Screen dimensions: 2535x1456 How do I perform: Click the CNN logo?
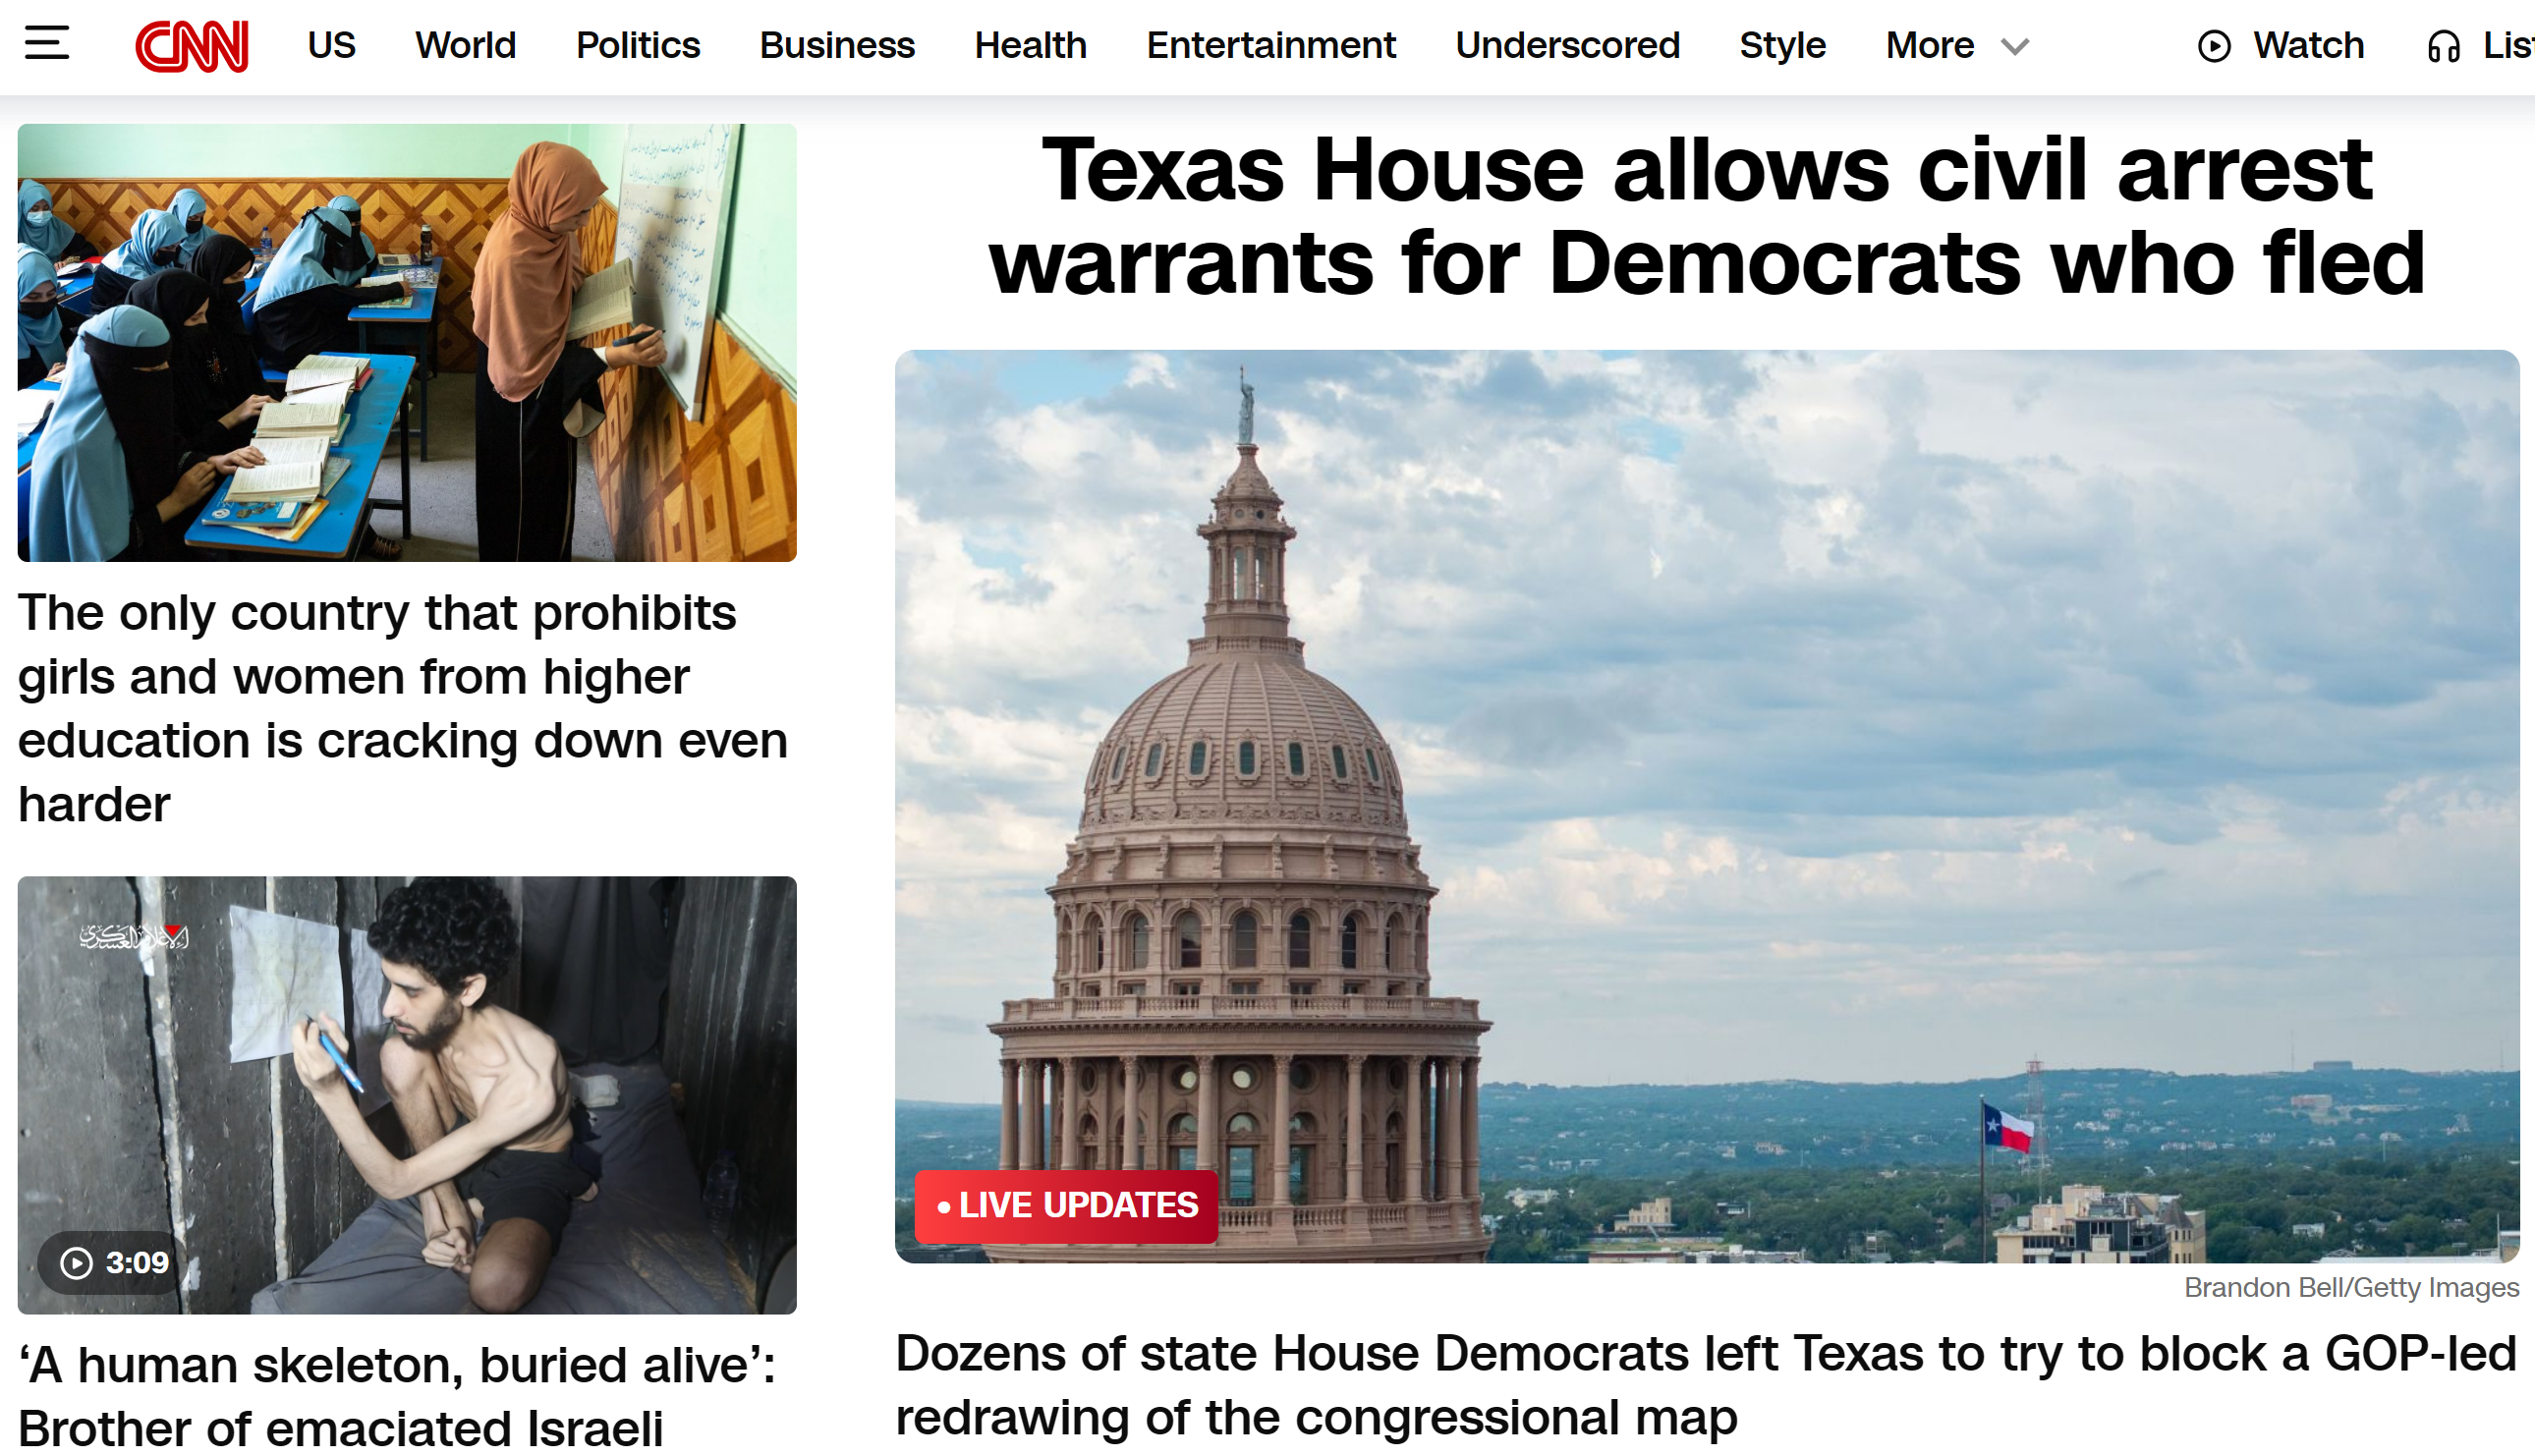coord(192,46)
